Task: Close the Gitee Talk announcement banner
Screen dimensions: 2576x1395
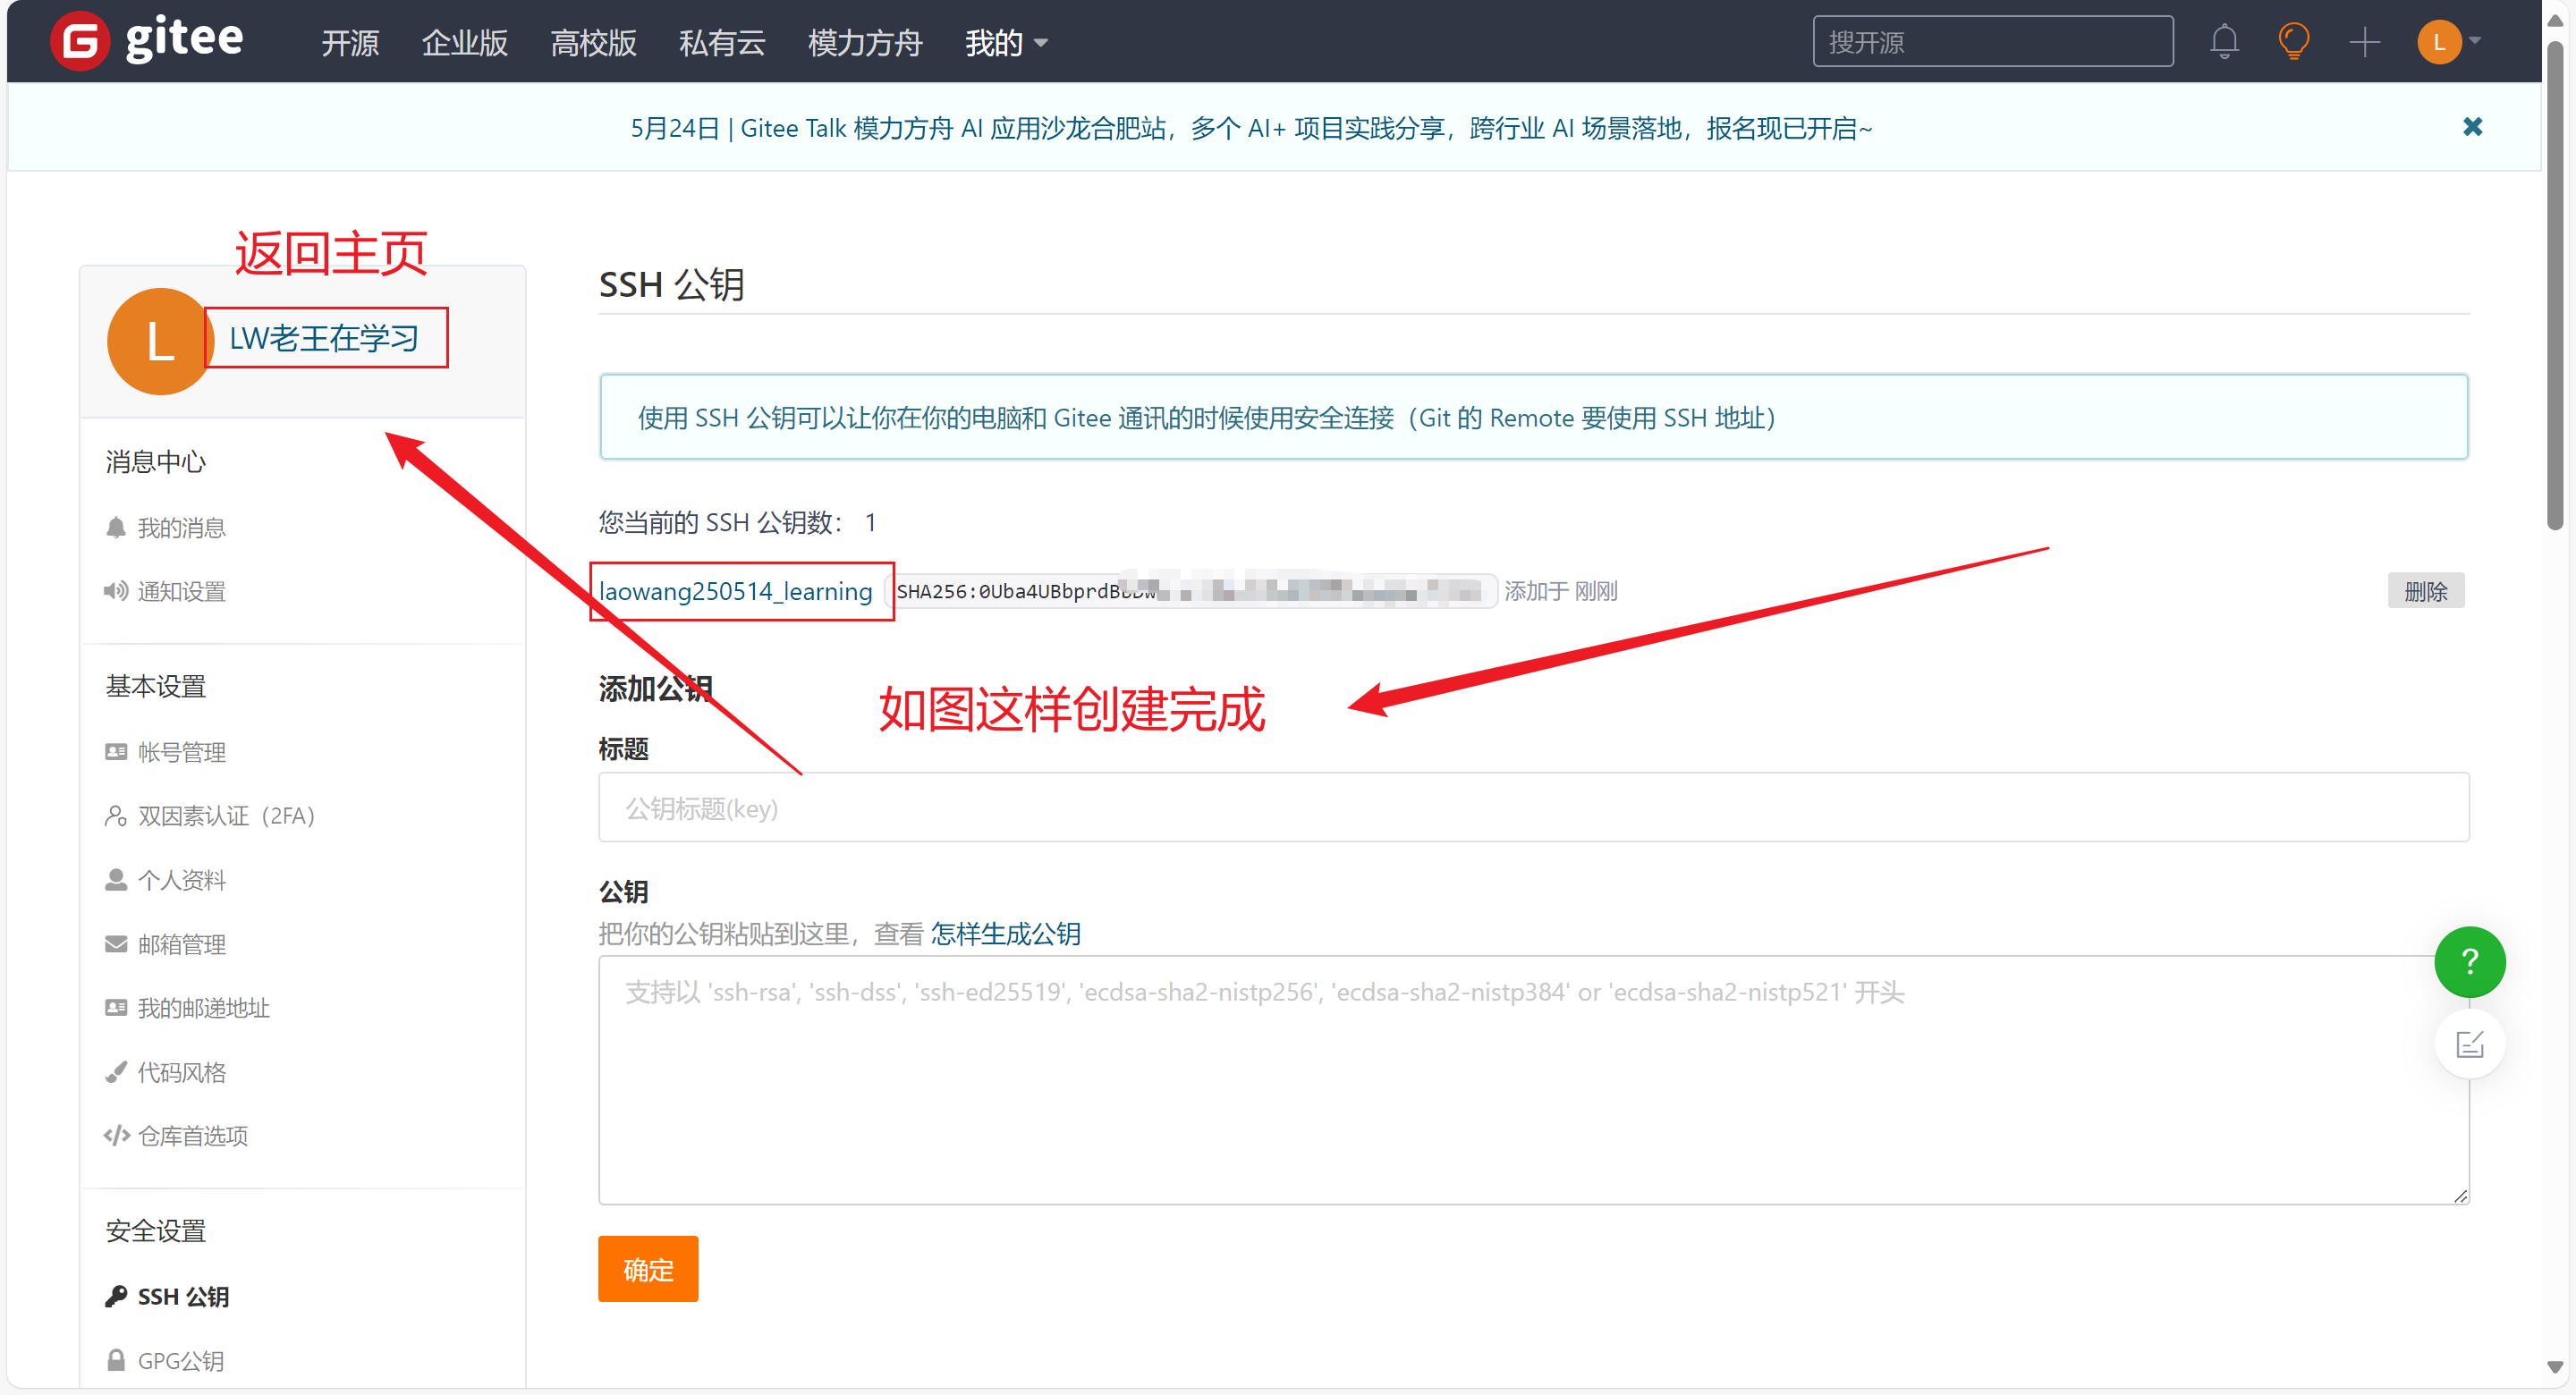Action: [x=2472, y=127]
